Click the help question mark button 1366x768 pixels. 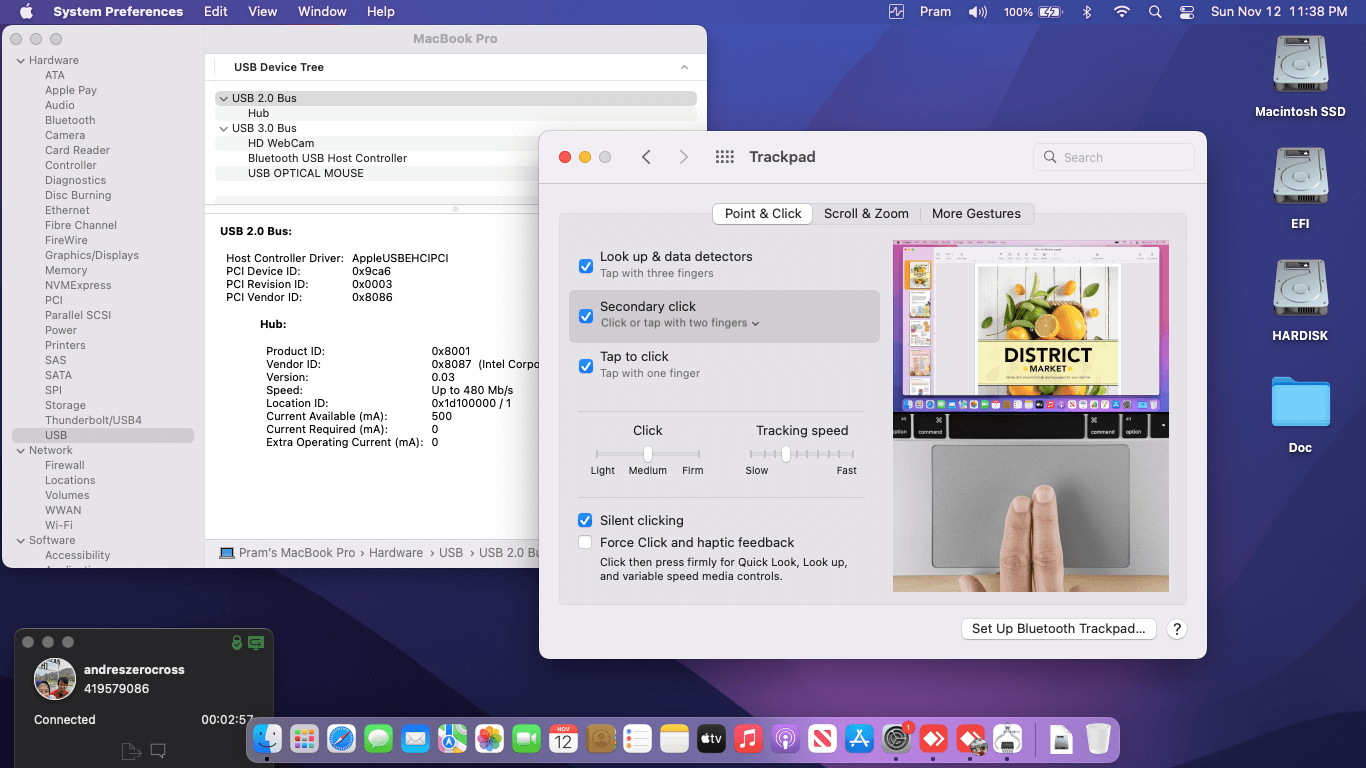pos(1177,629)
